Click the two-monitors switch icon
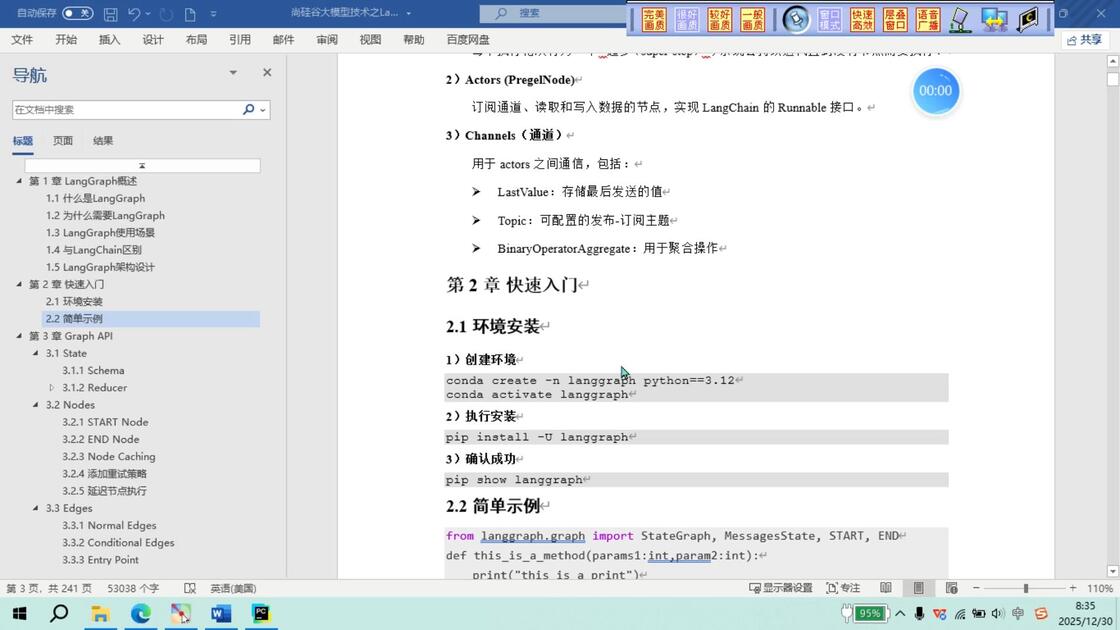The width and height of the screenshot is (1120, 630). pos(994,20)
